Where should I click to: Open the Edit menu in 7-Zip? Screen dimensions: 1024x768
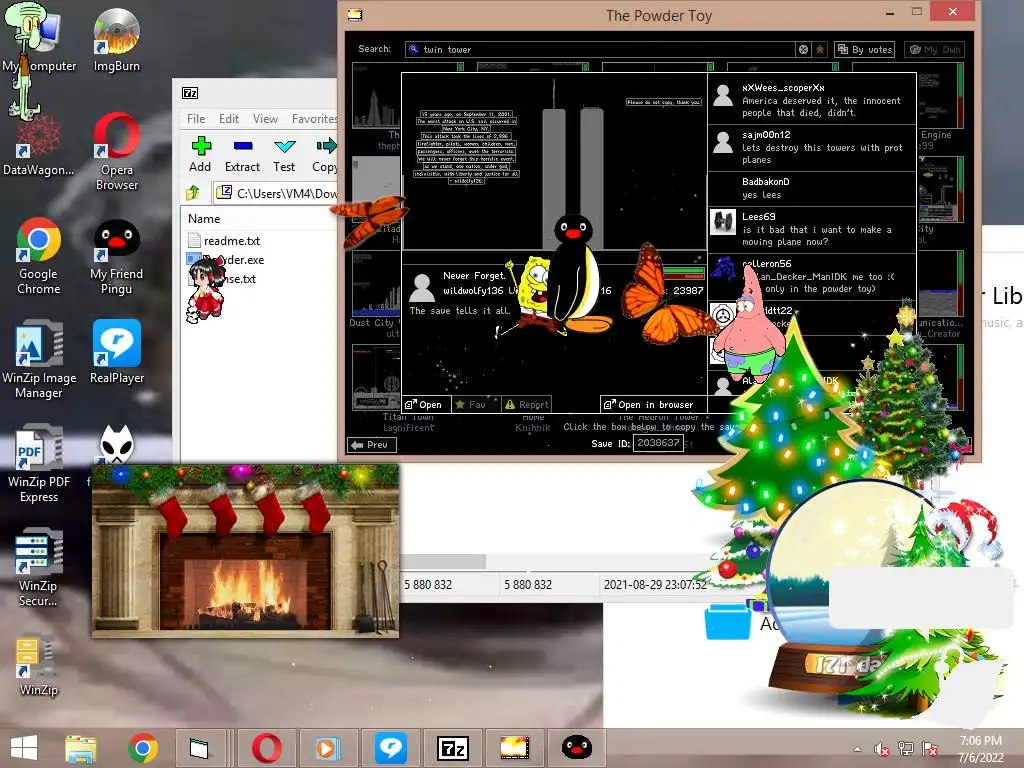pos(229,118)
